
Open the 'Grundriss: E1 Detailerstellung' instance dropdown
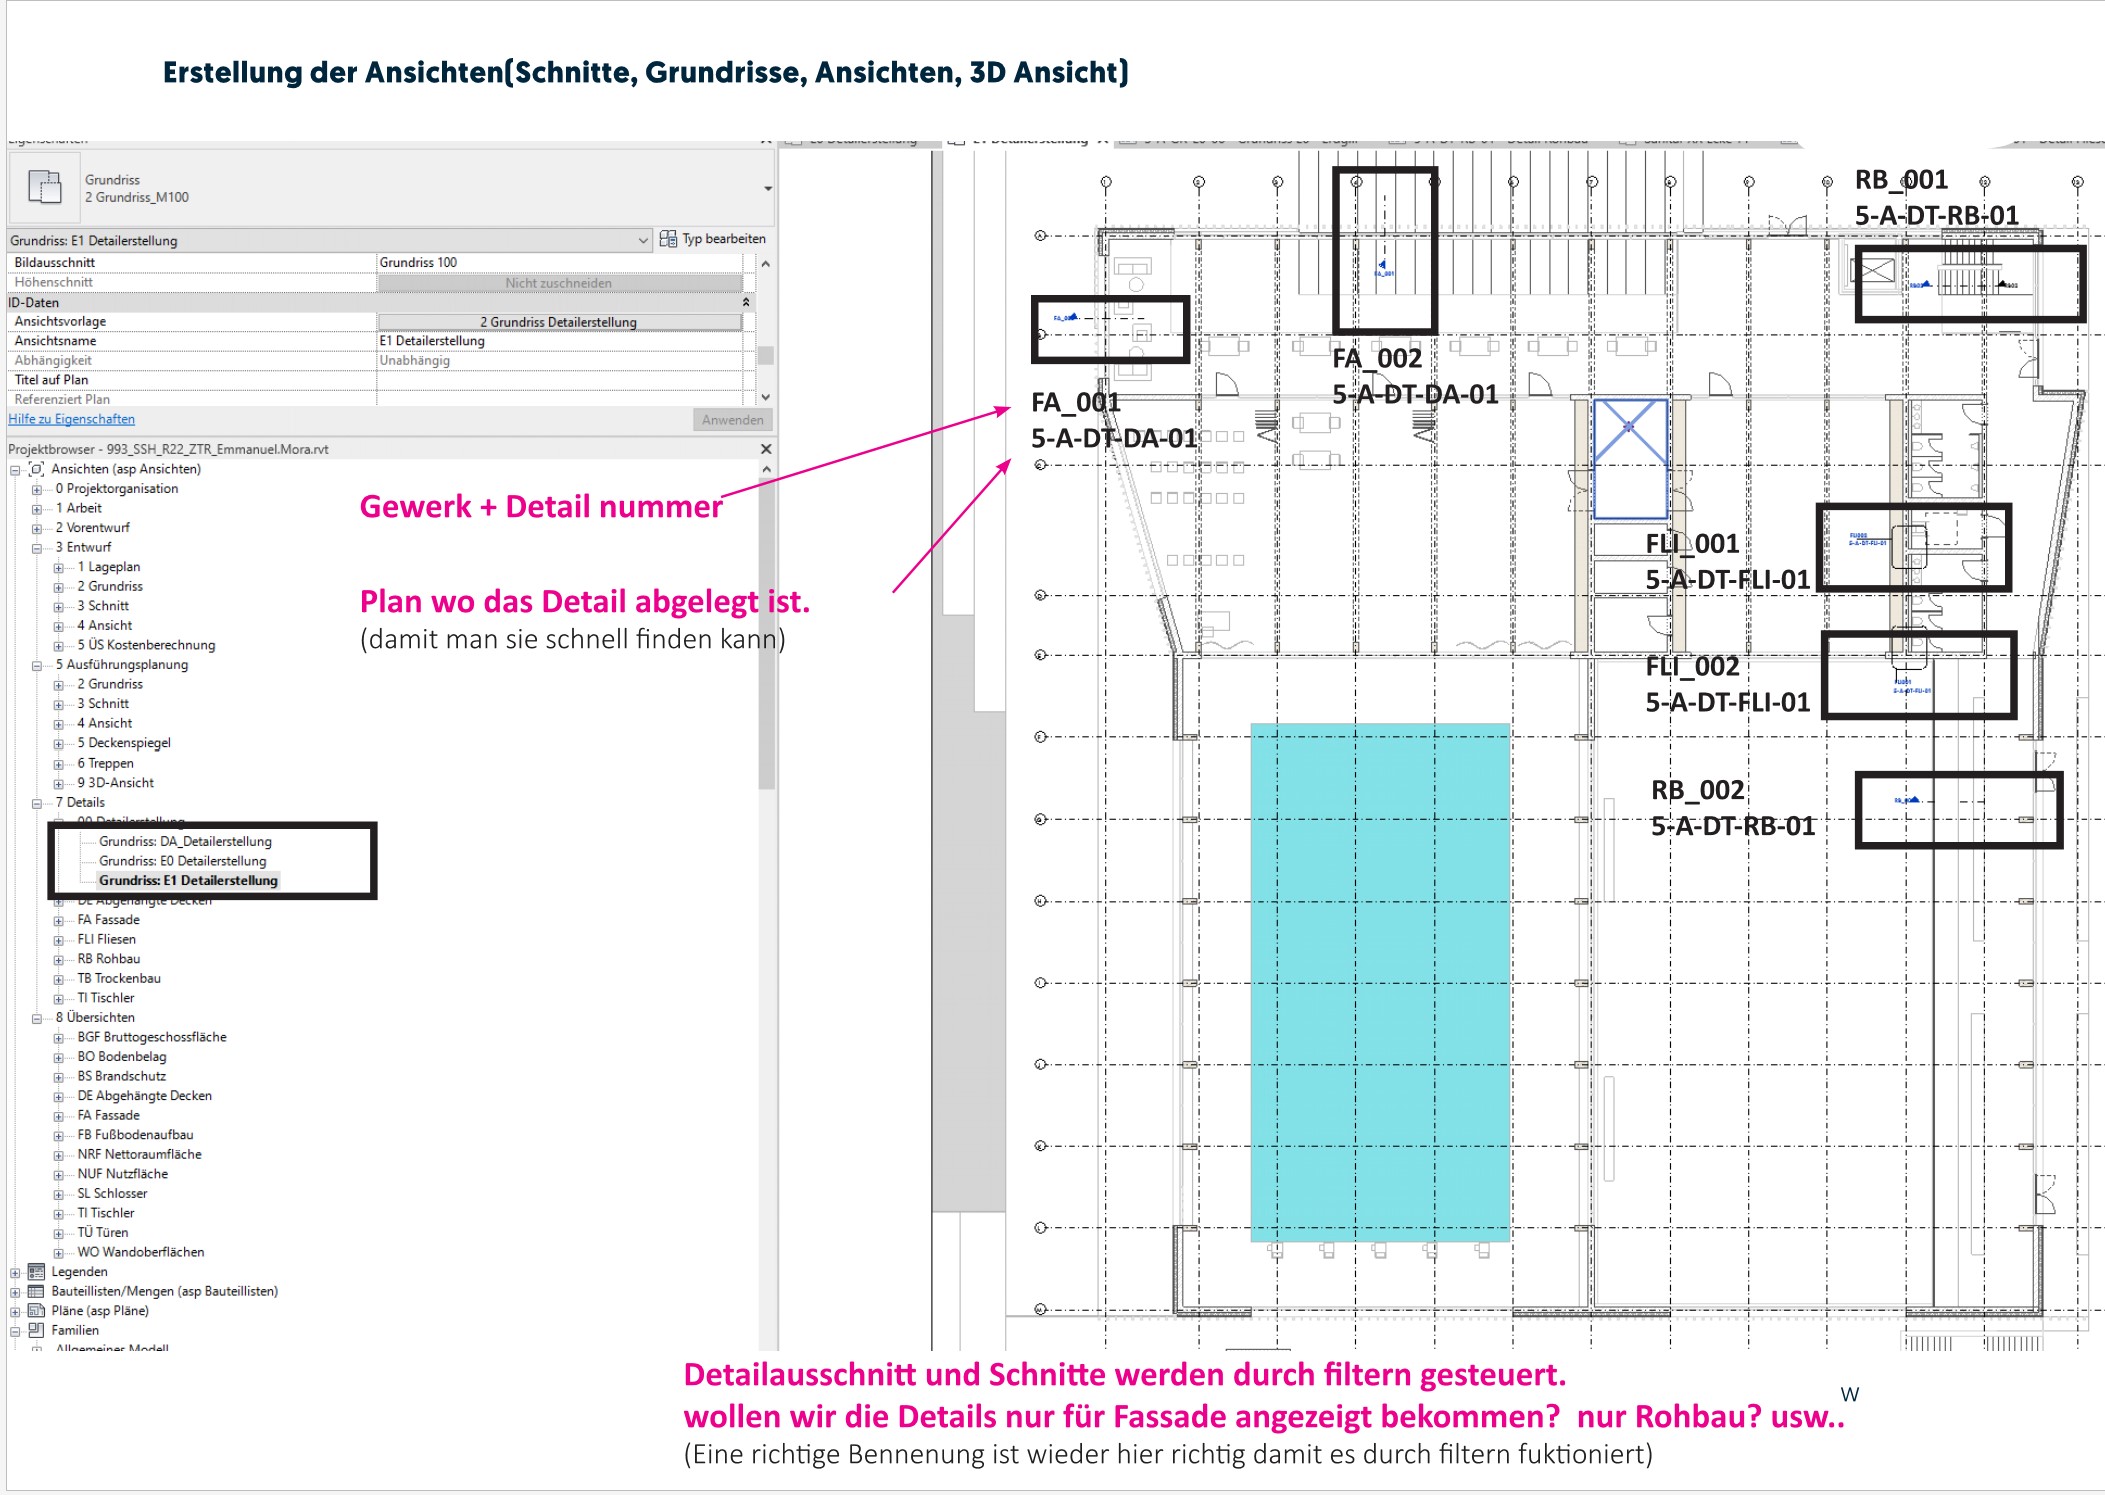click(x=643, y=241)
